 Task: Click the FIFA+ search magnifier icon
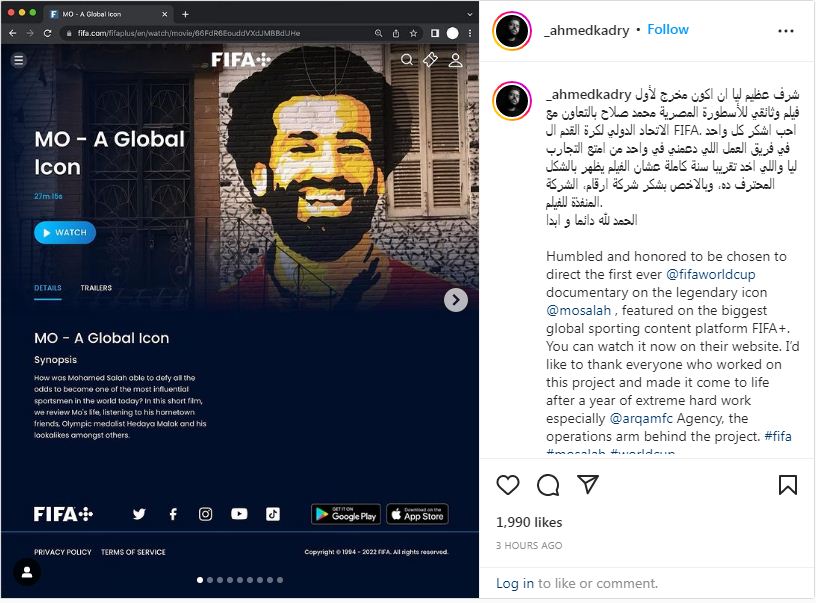pyautogui.click(x=407, y=60)
